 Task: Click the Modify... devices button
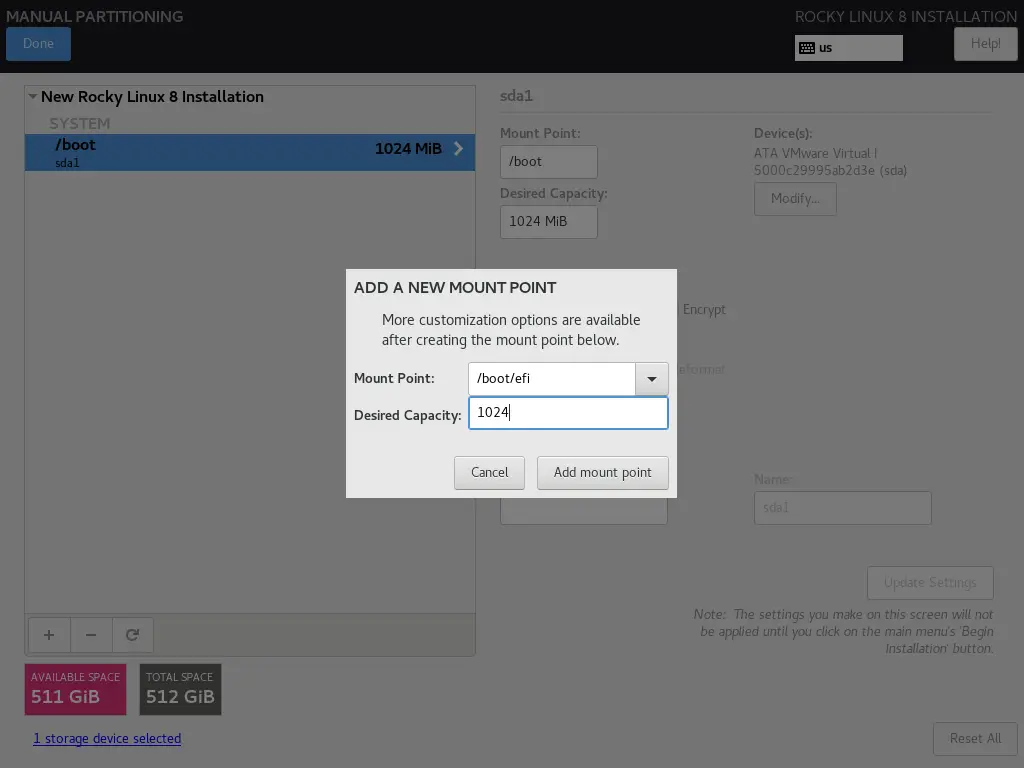(795, 199)
